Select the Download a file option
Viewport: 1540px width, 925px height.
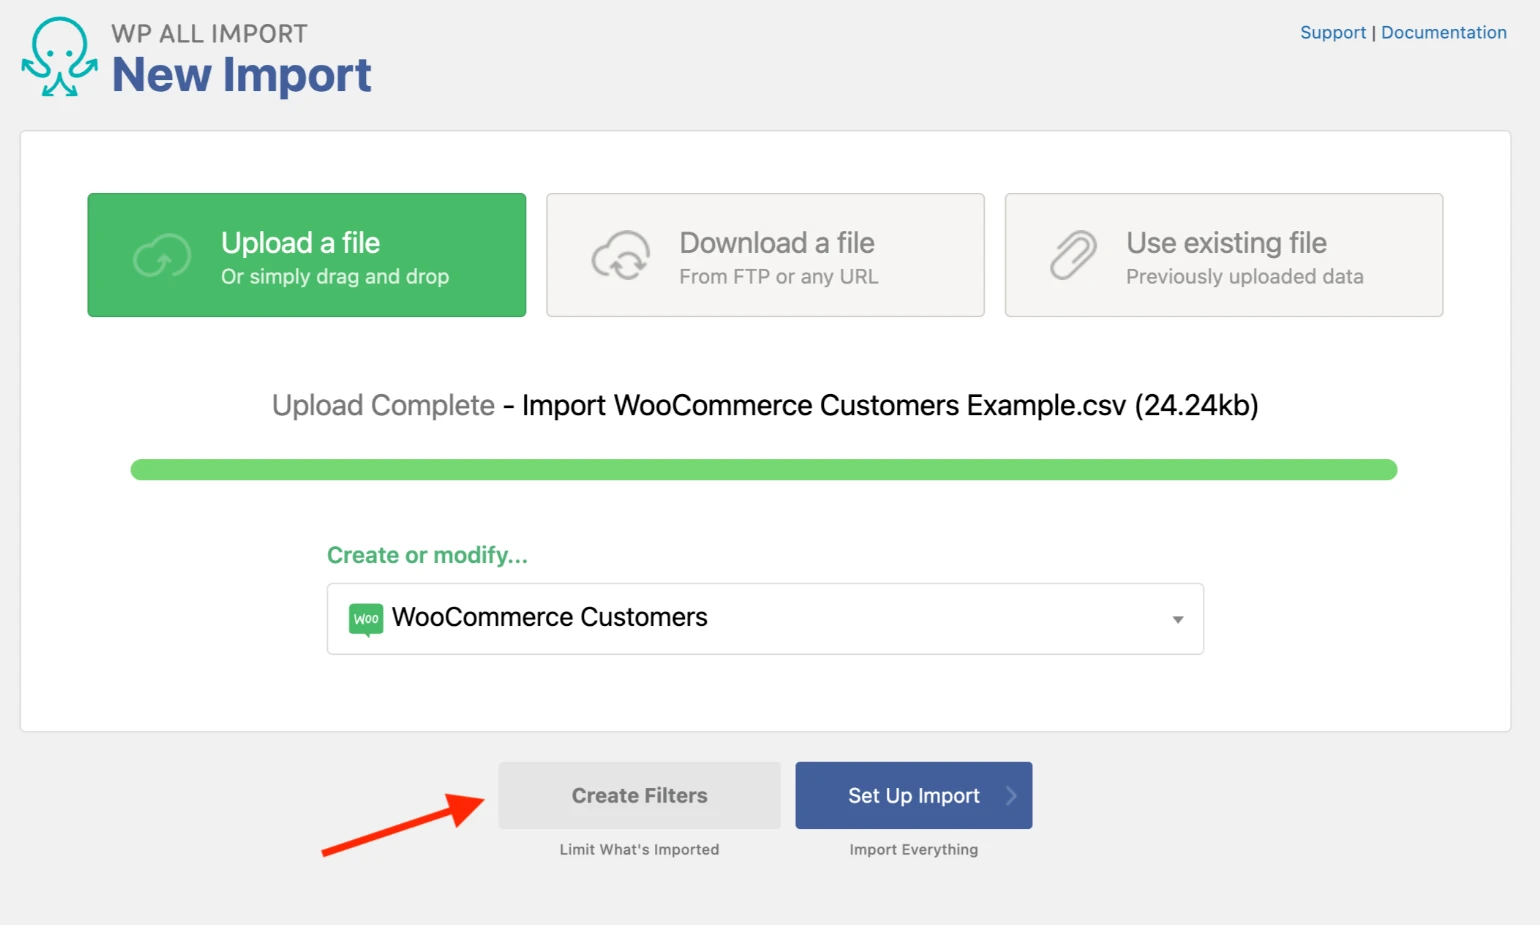[765, 255]
